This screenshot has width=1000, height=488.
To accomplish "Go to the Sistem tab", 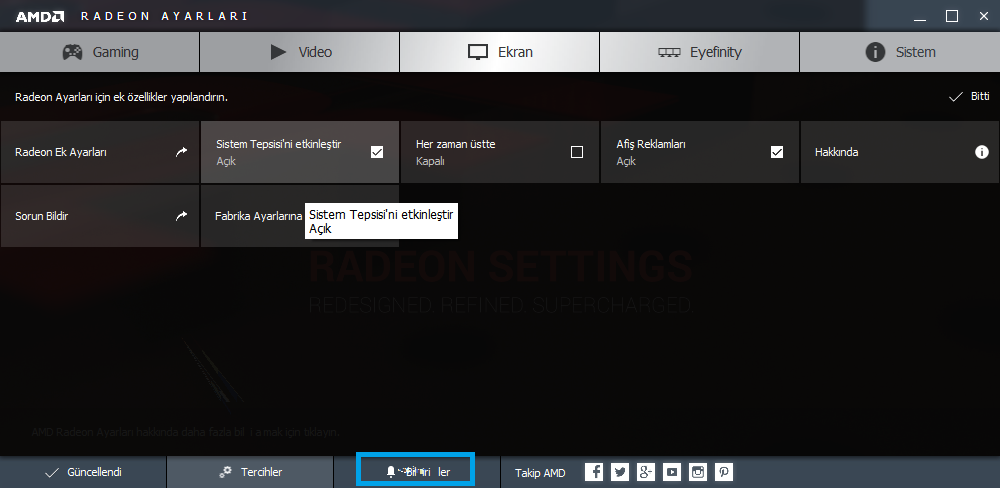I will (x=900, y=52).
